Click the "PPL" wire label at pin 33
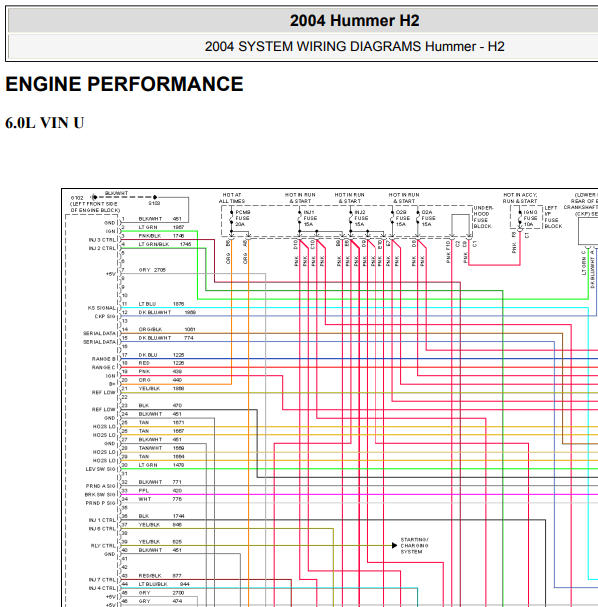This screenshot has width=598, height=607. click(144, 491)
